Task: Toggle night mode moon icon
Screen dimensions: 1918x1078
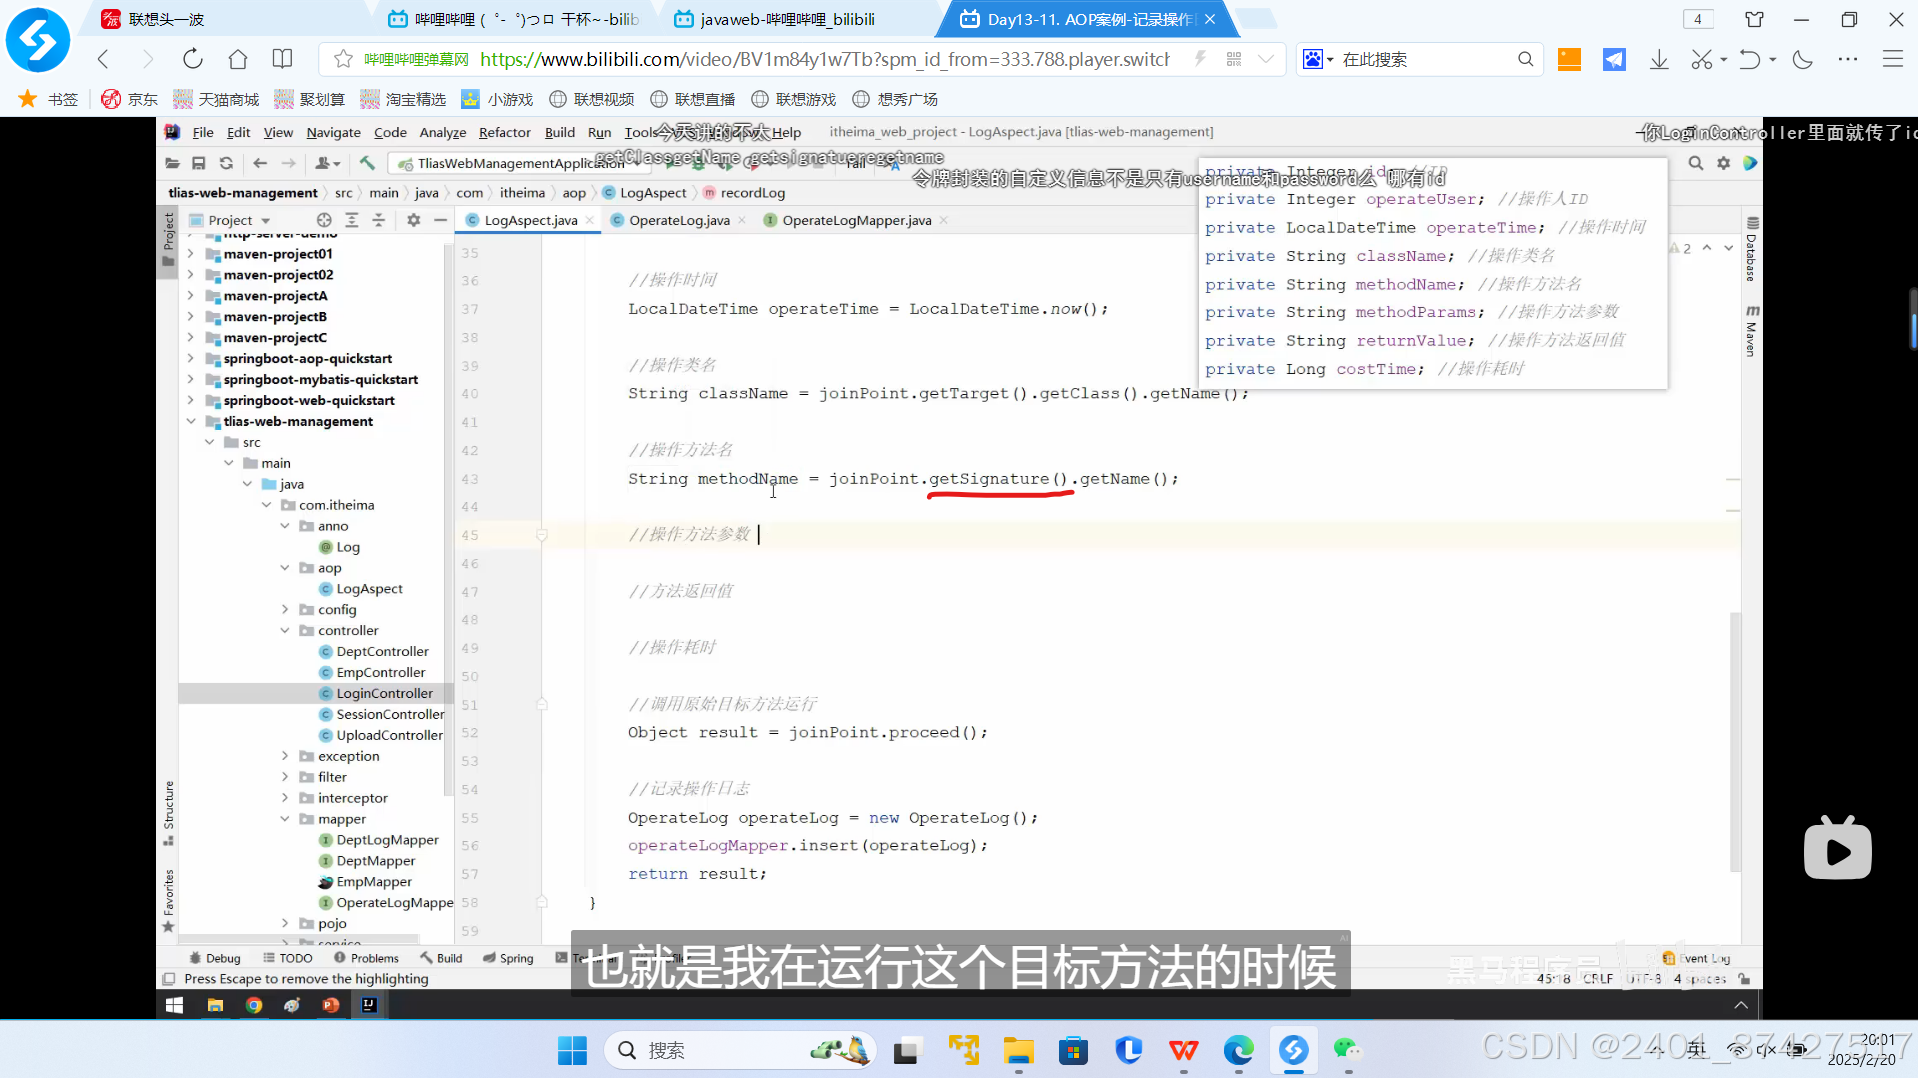Action: click(x=1803, y=60)
